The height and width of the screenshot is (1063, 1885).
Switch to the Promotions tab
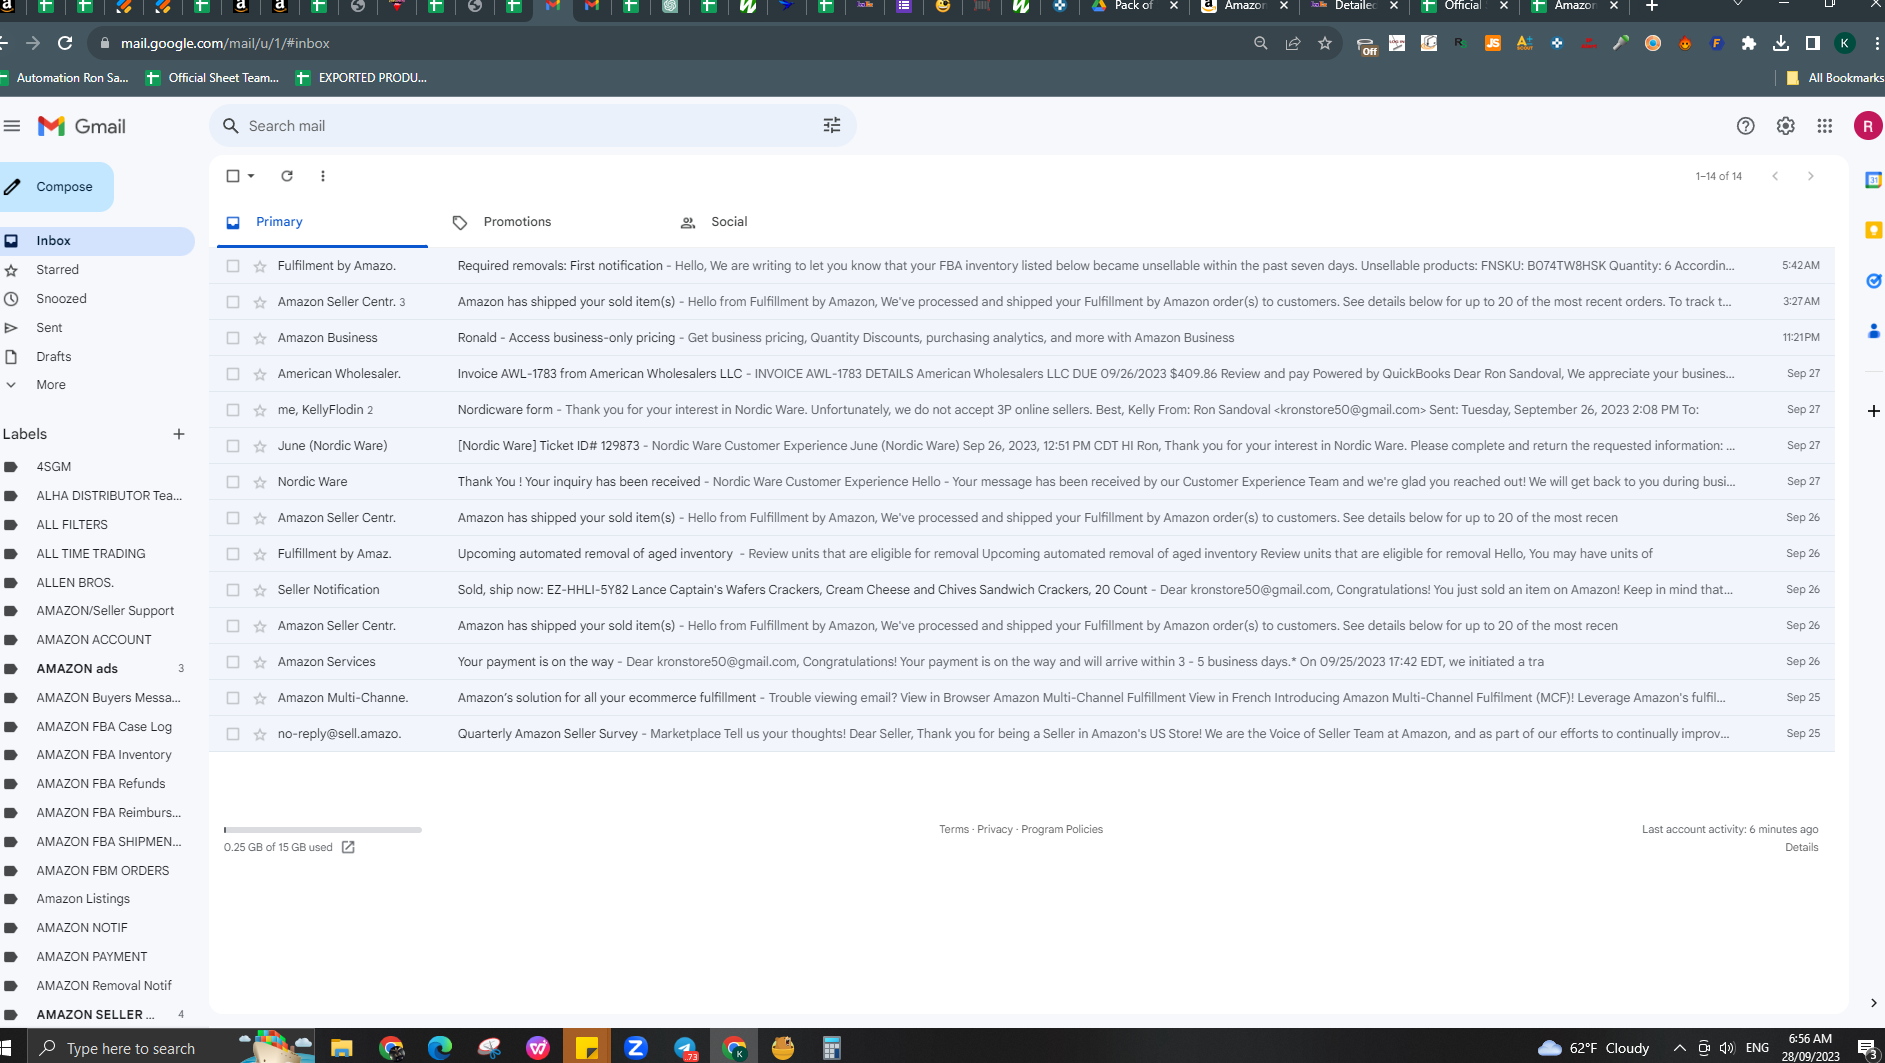click(x=517, y=222)
